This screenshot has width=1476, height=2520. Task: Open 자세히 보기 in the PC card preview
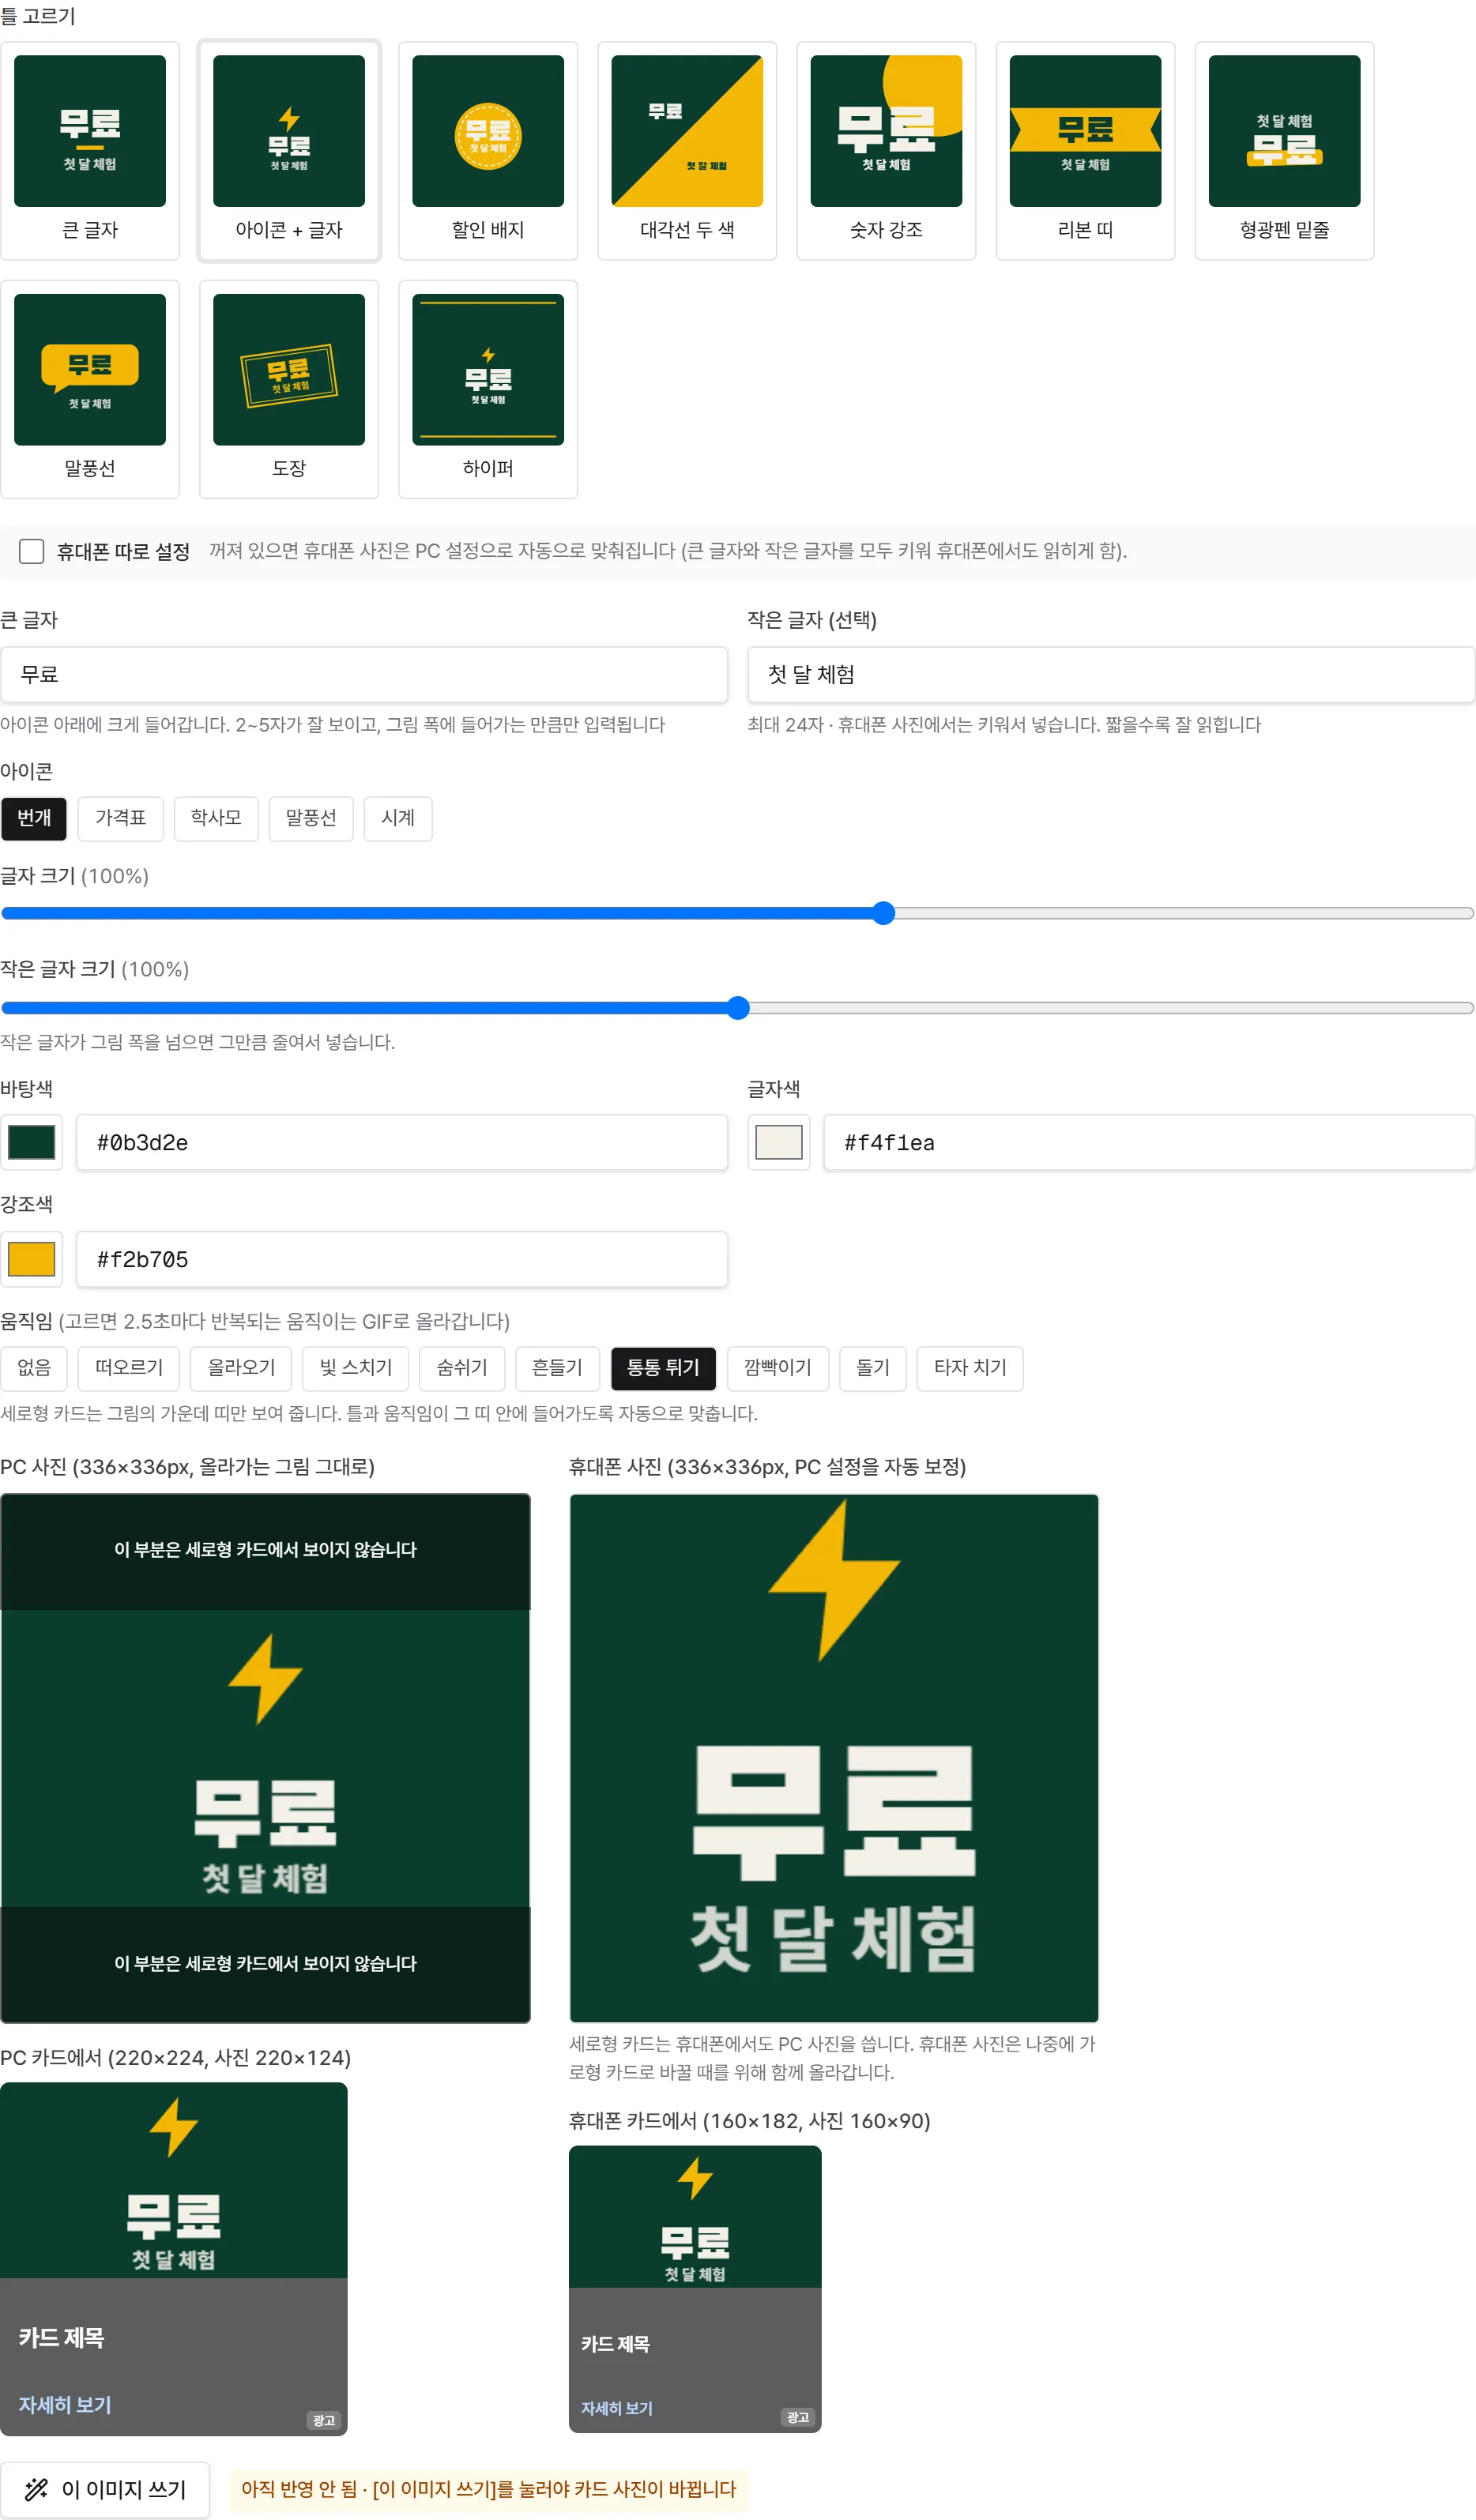tap(65, 2404)
